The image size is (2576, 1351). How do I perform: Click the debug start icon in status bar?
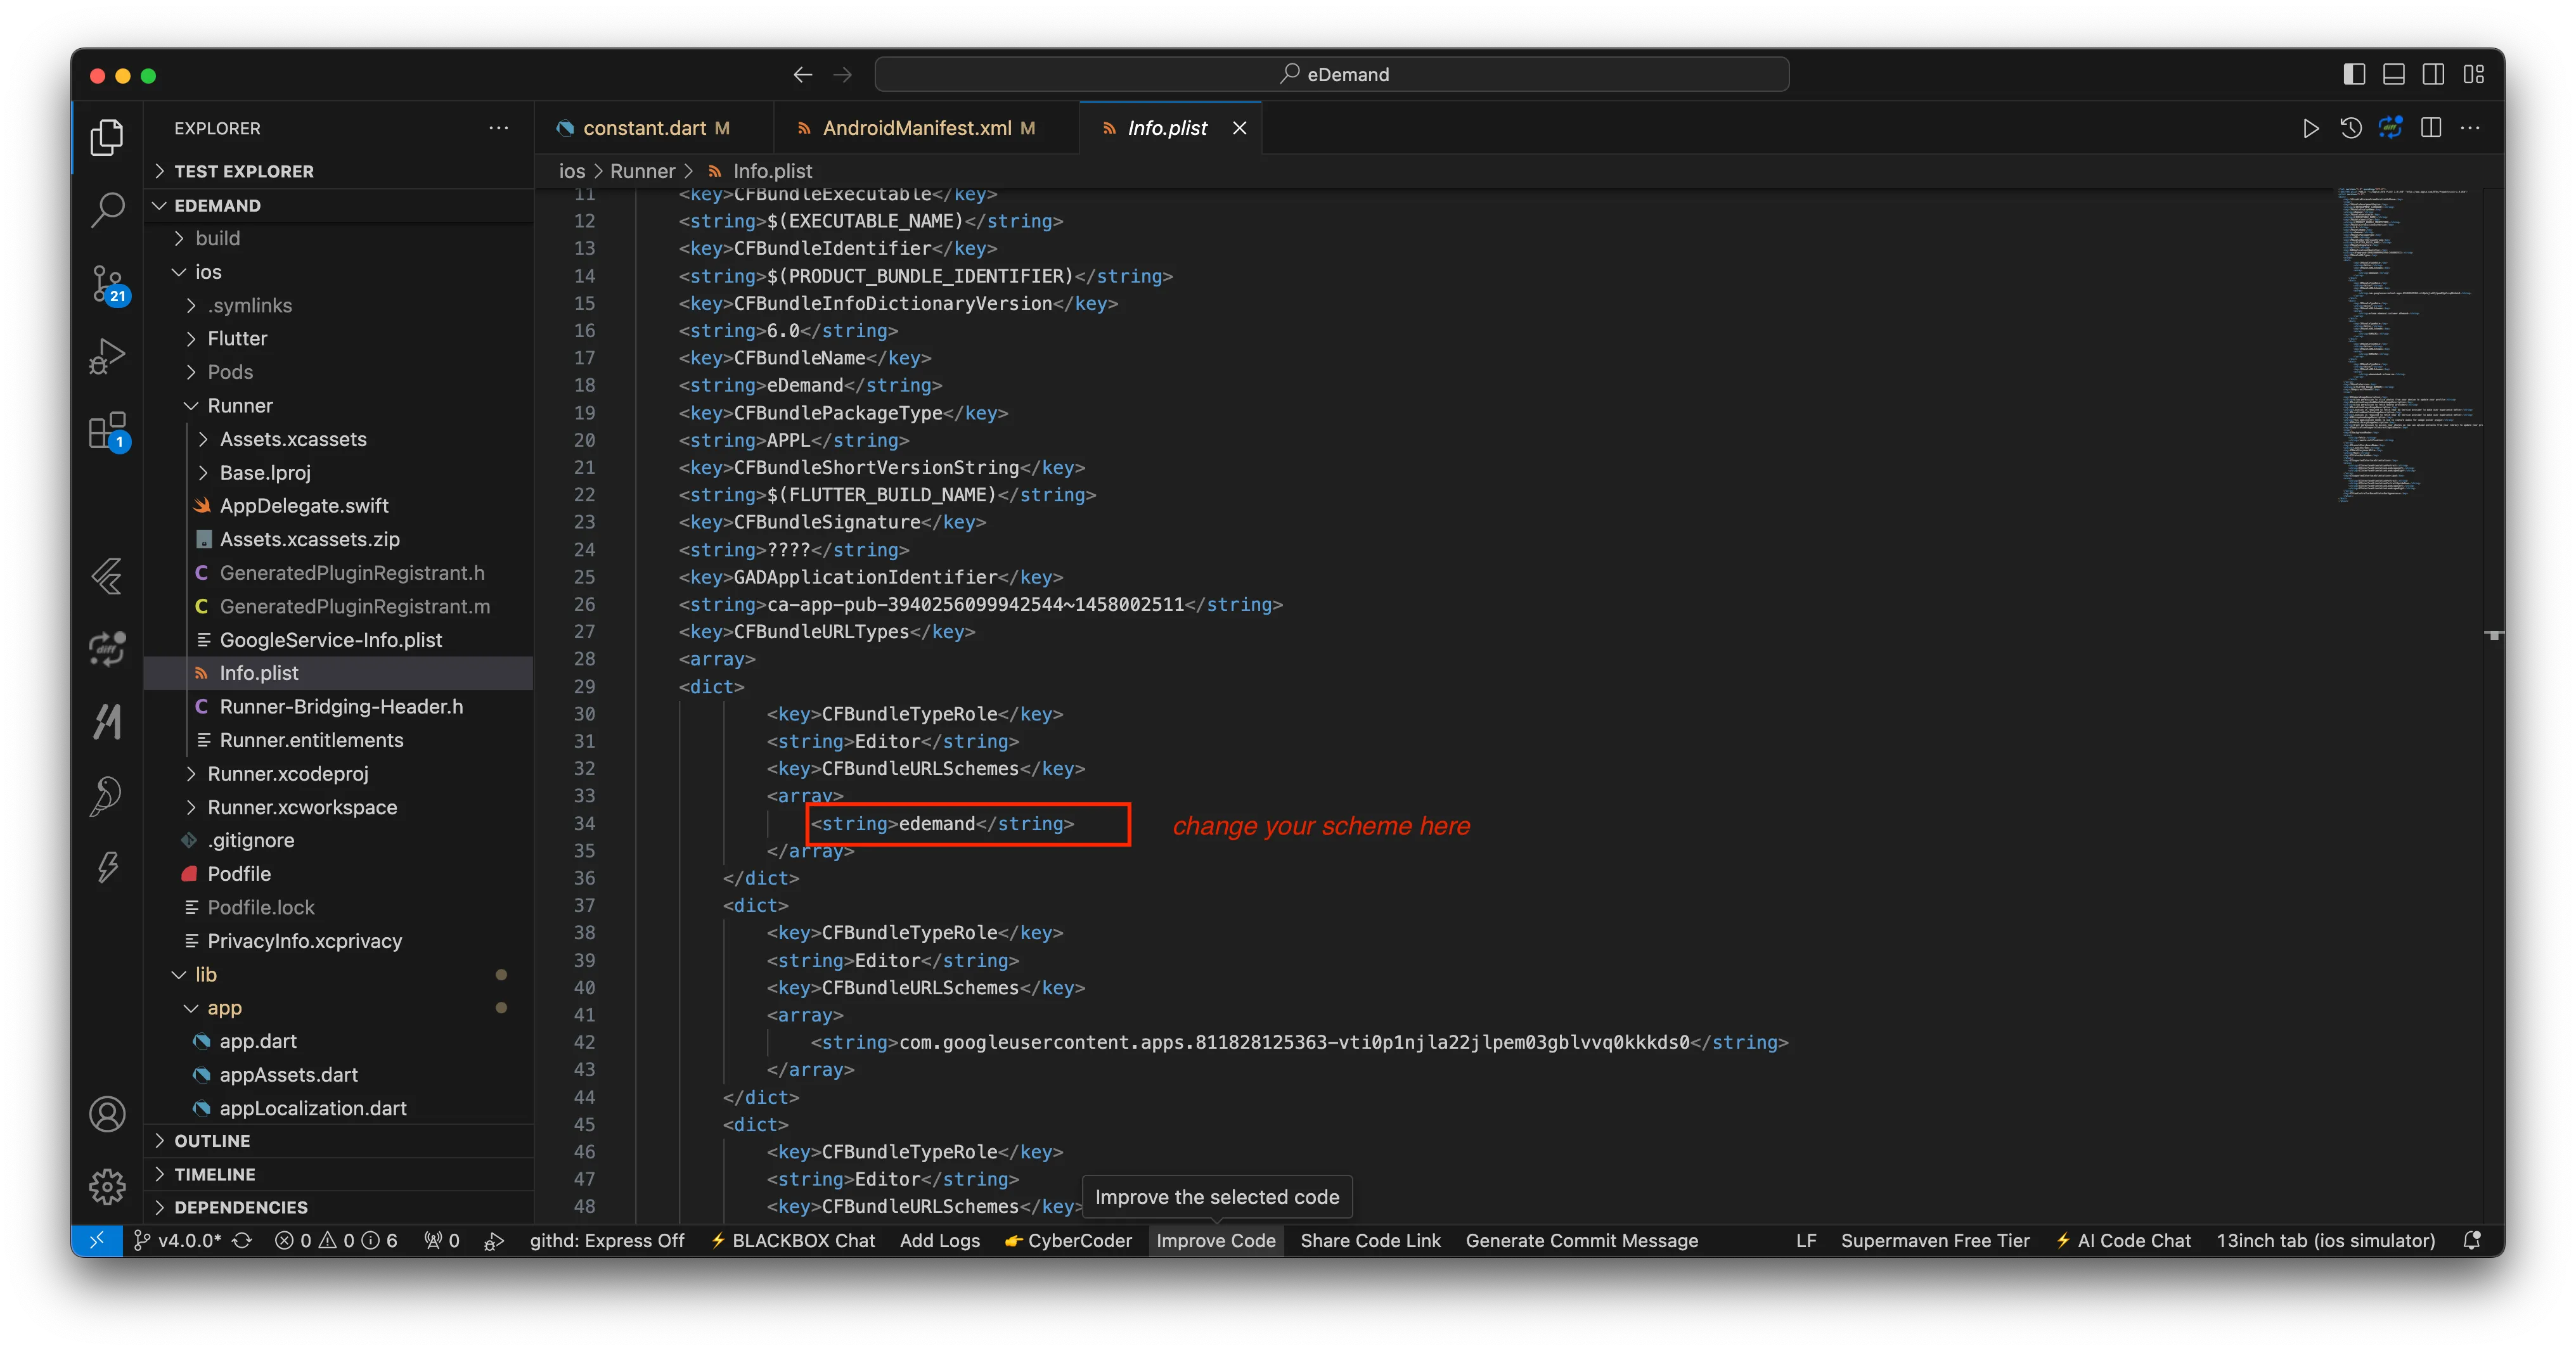pos(494,1241)
